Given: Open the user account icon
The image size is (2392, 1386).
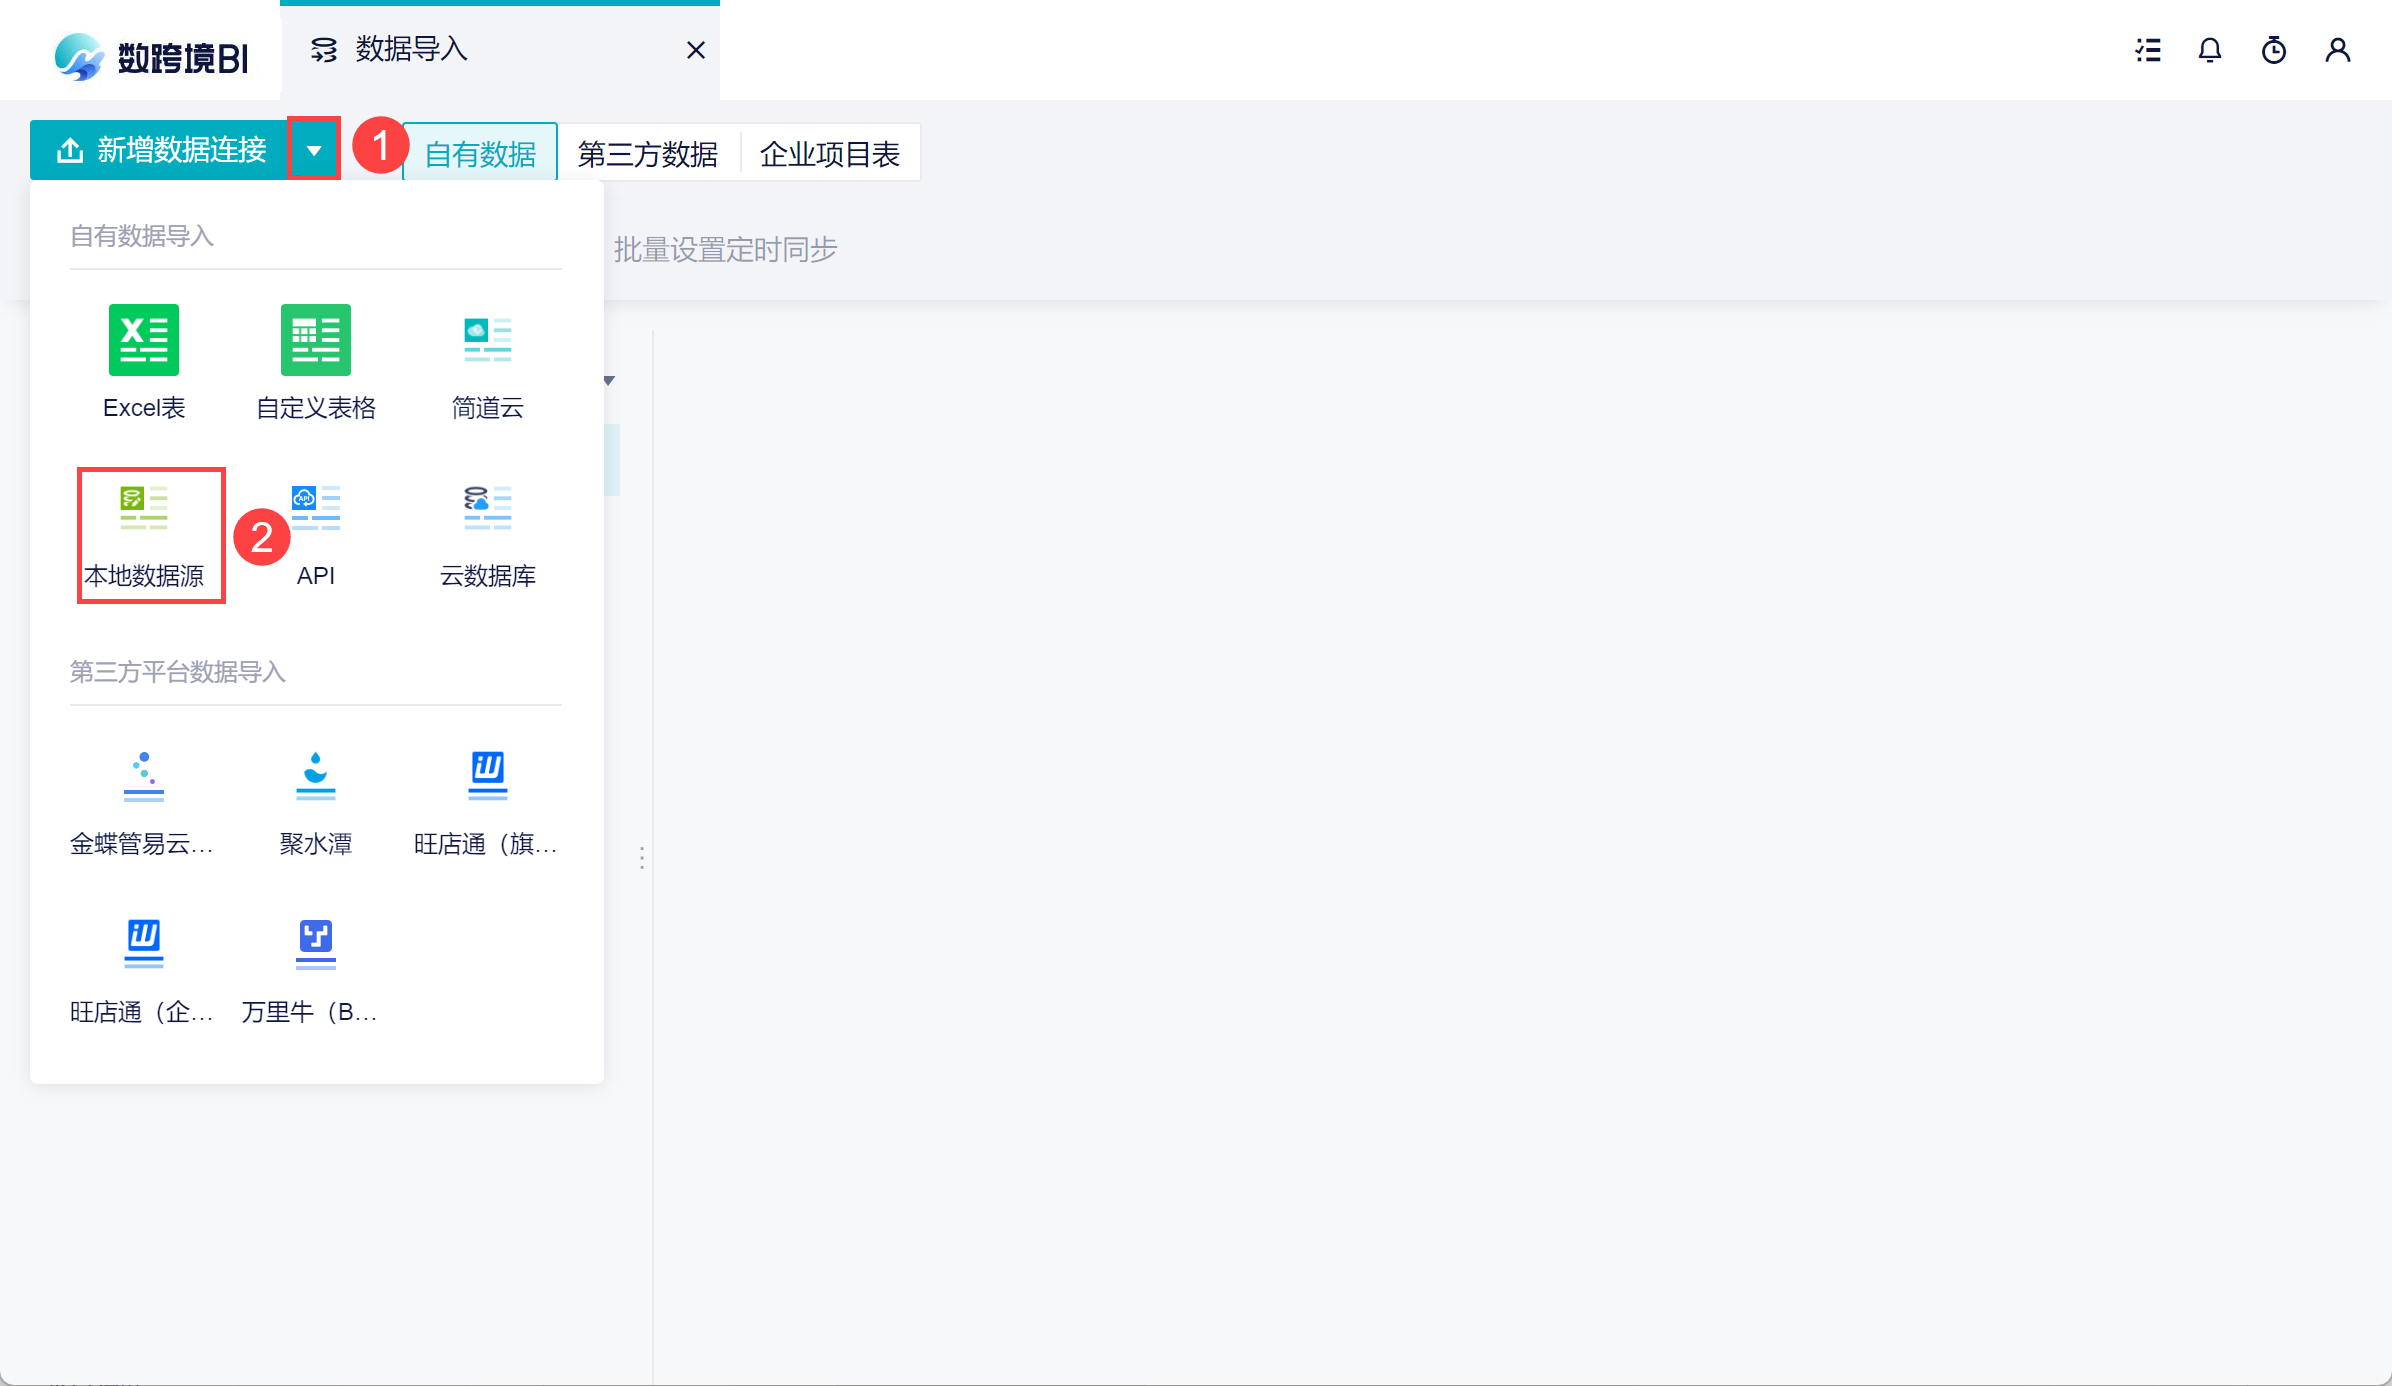Looking at the screenshot, I should 2338,50.
